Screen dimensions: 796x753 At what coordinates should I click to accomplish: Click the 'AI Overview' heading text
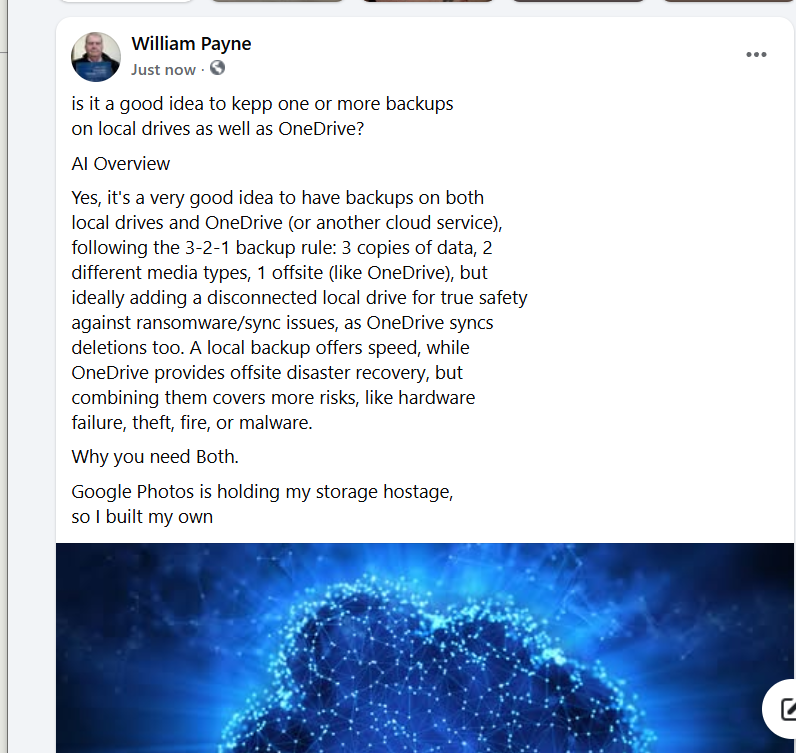[121, 164]
